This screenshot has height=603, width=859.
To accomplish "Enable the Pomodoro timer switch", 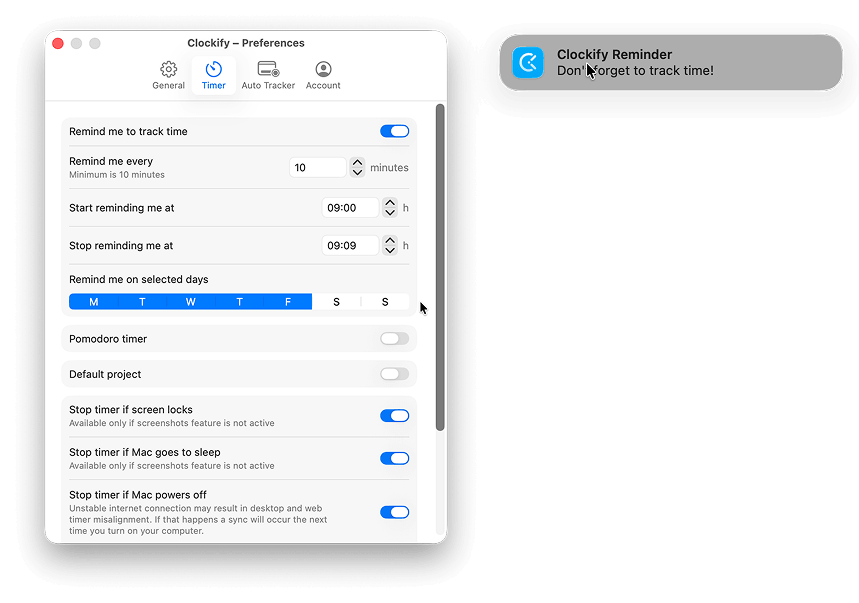I will point(394,339).
